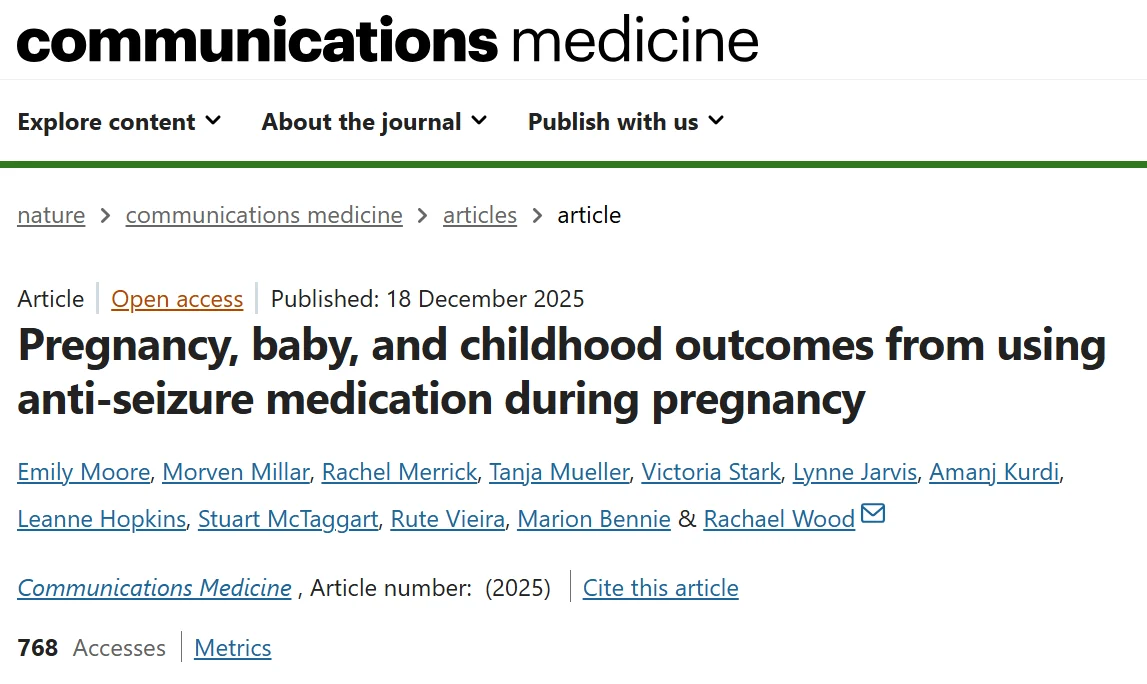Select author Morven Millar
Image resolution: width=1147 pixels, height=684 pixels.
235,472
